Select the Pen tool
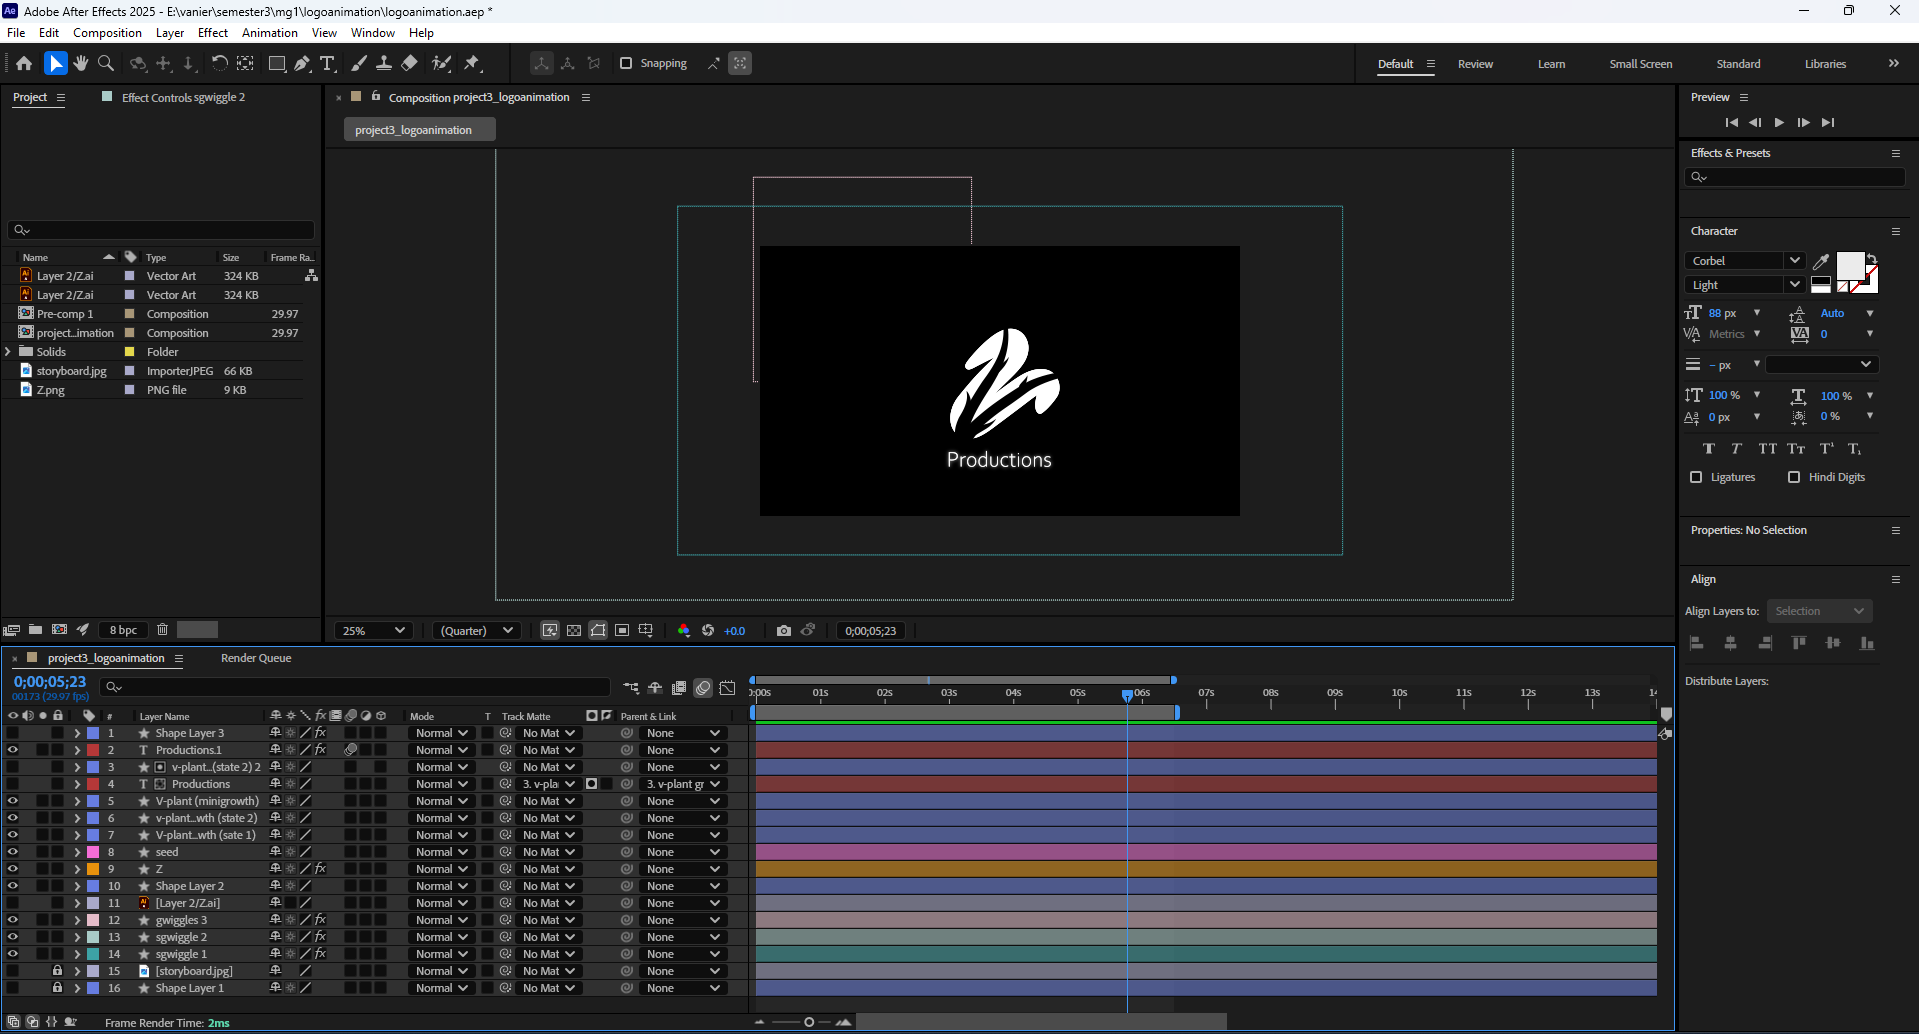This screenshot has width=1919, height=1034. tap(302, 63)
